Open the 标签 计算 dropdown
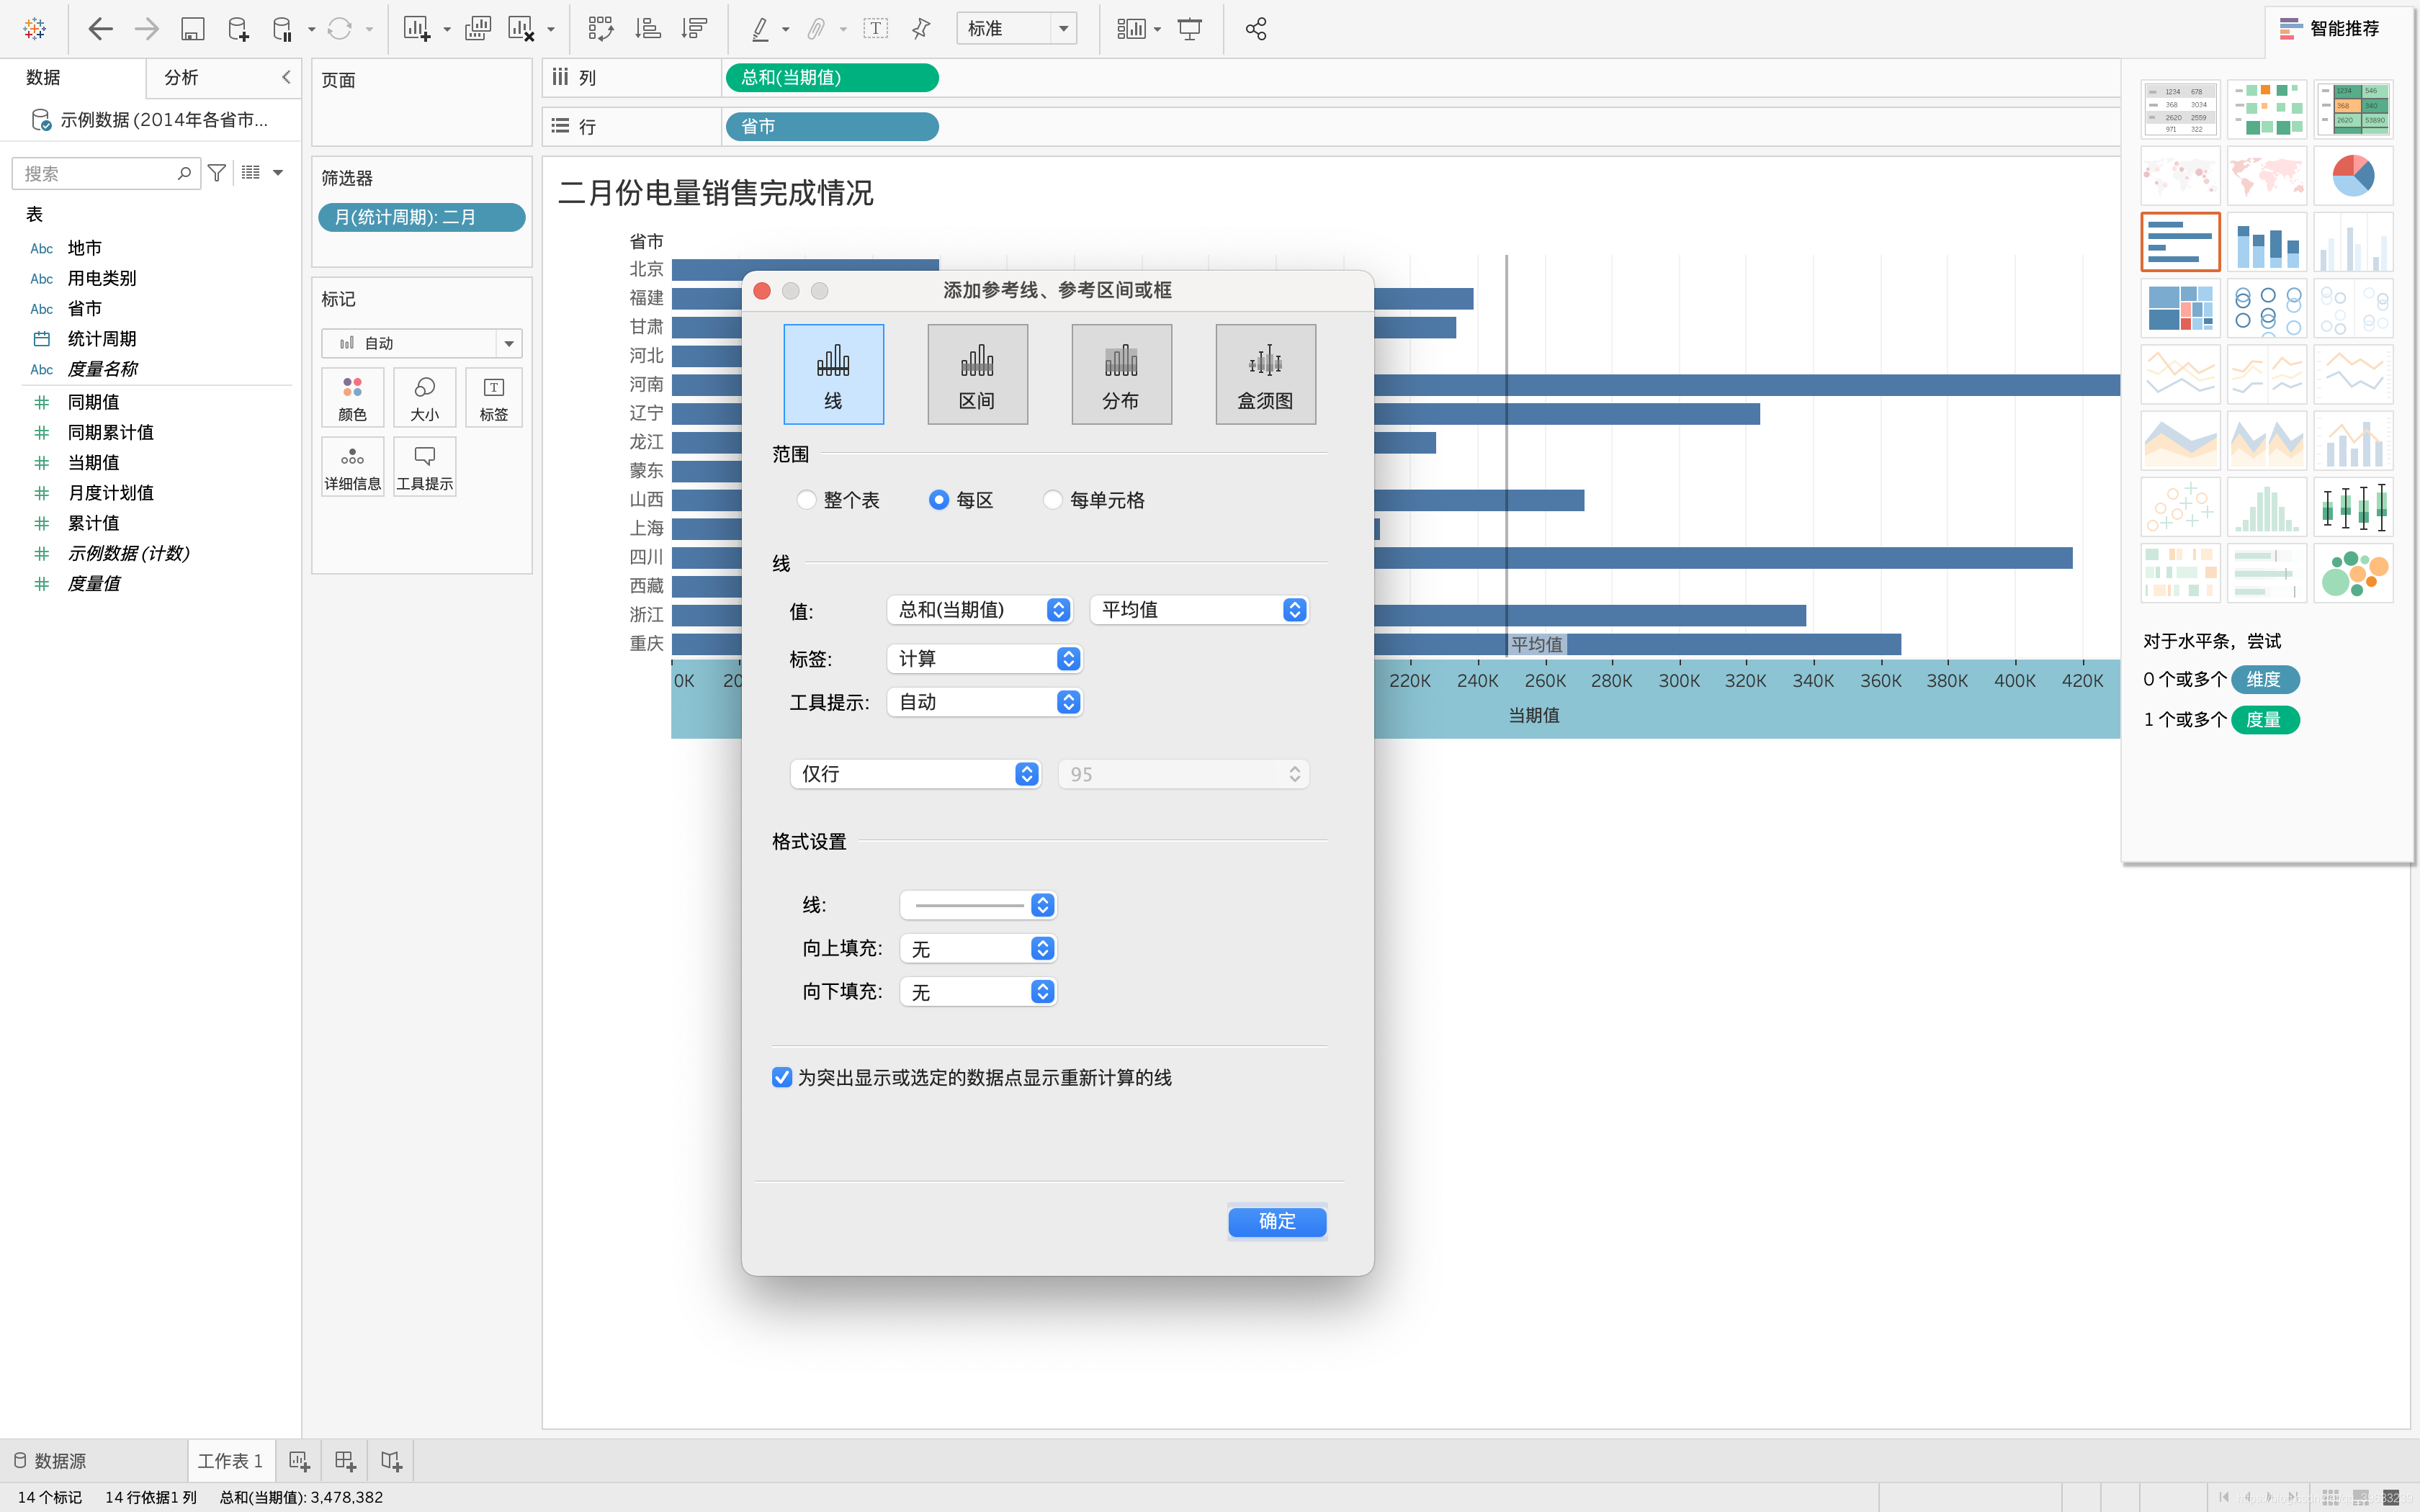Viewport: 2420px width, 1512px height. (x=984, y=659)
